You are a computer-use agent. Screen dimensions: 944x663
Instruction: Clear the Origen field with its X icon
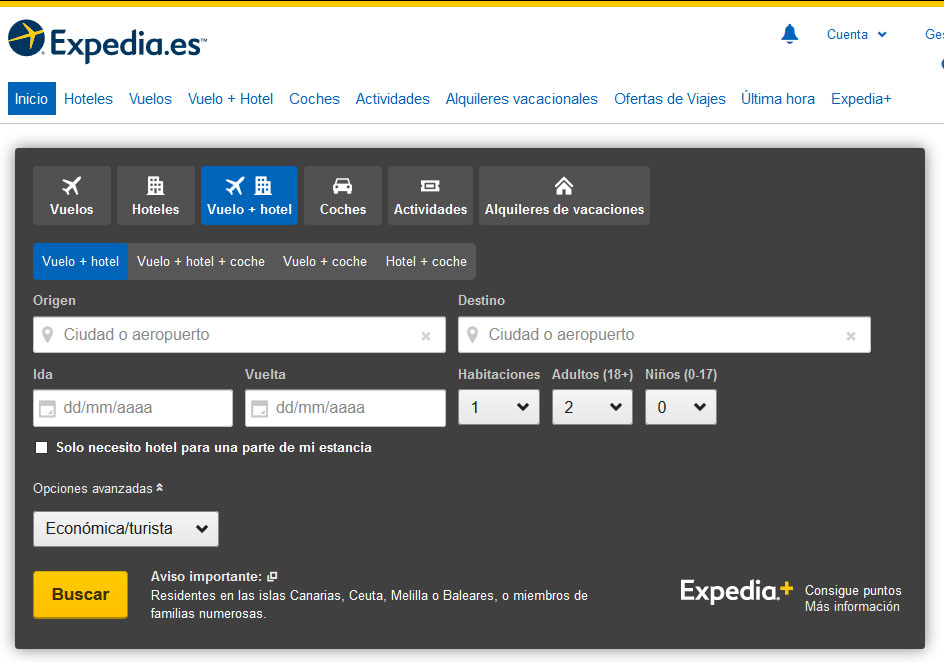coord(426,336)
